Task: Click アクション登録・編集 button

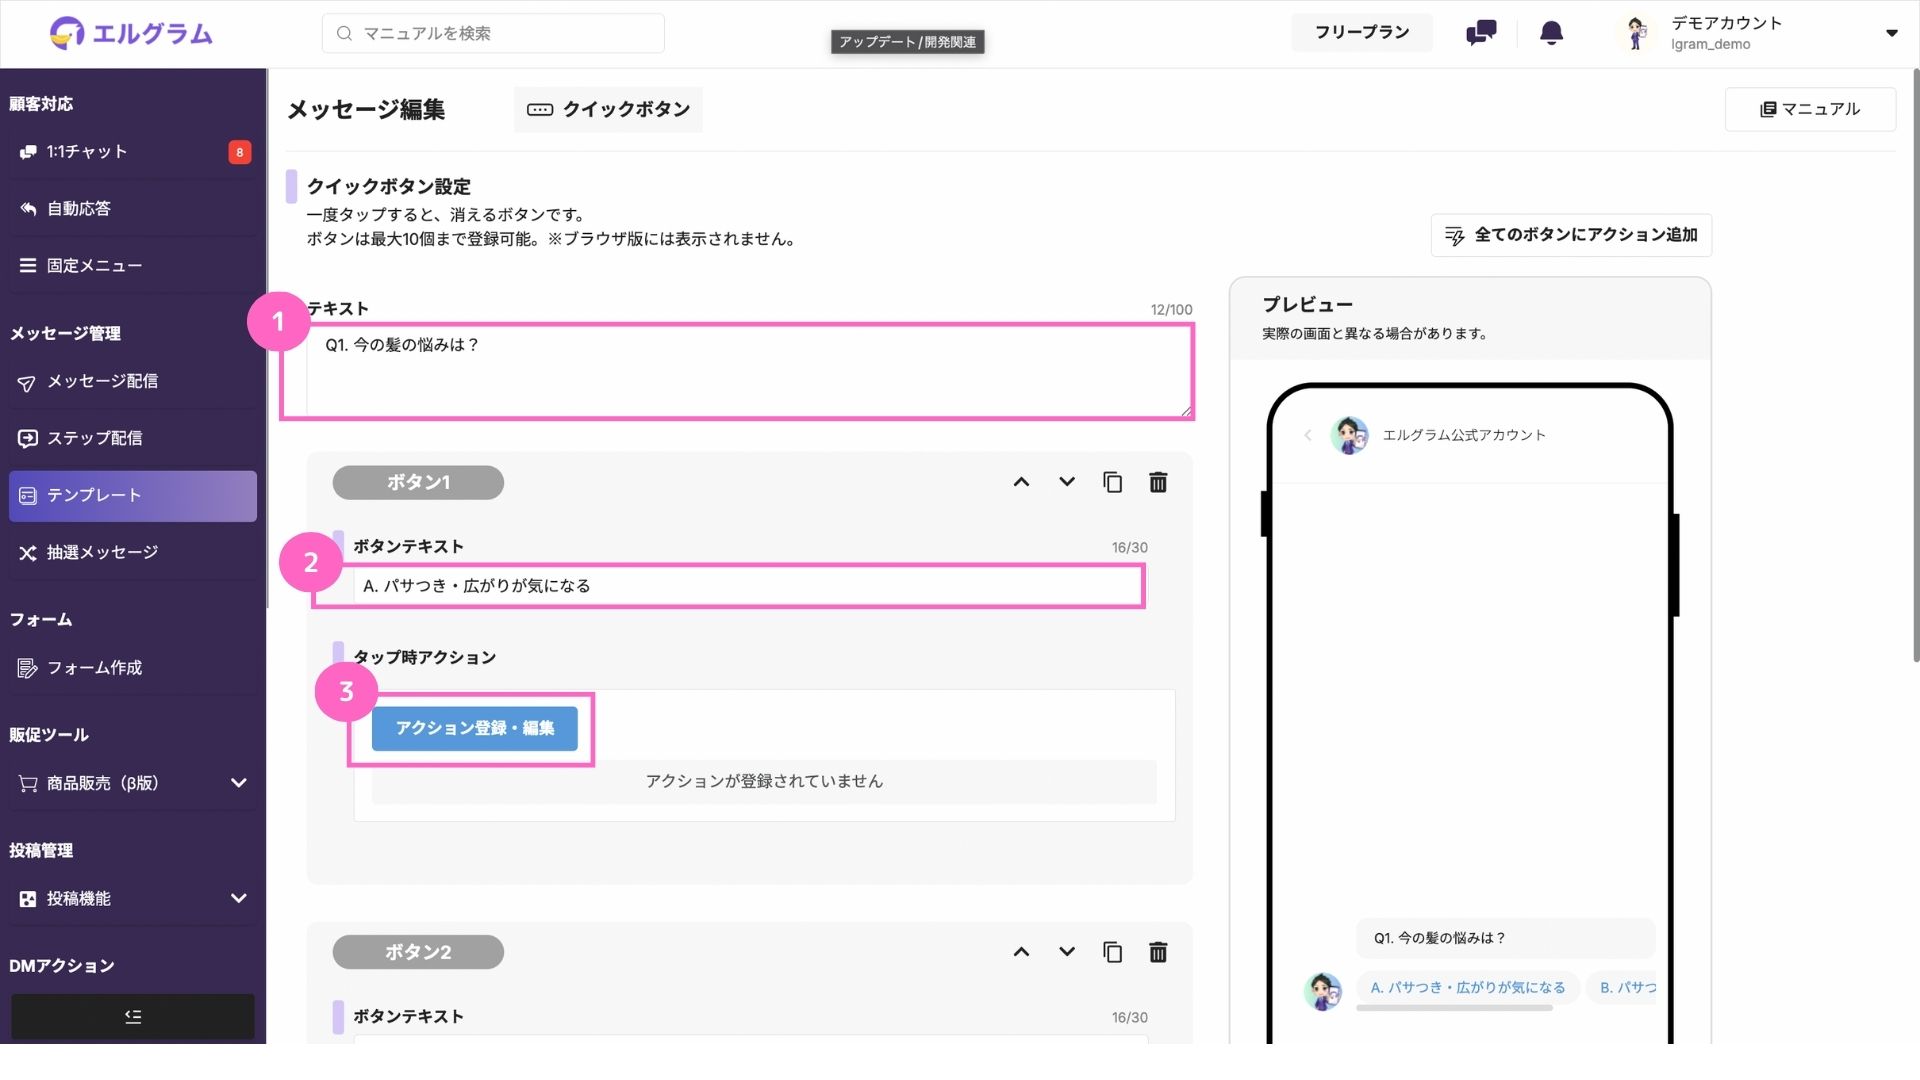Action: [474, 729]
